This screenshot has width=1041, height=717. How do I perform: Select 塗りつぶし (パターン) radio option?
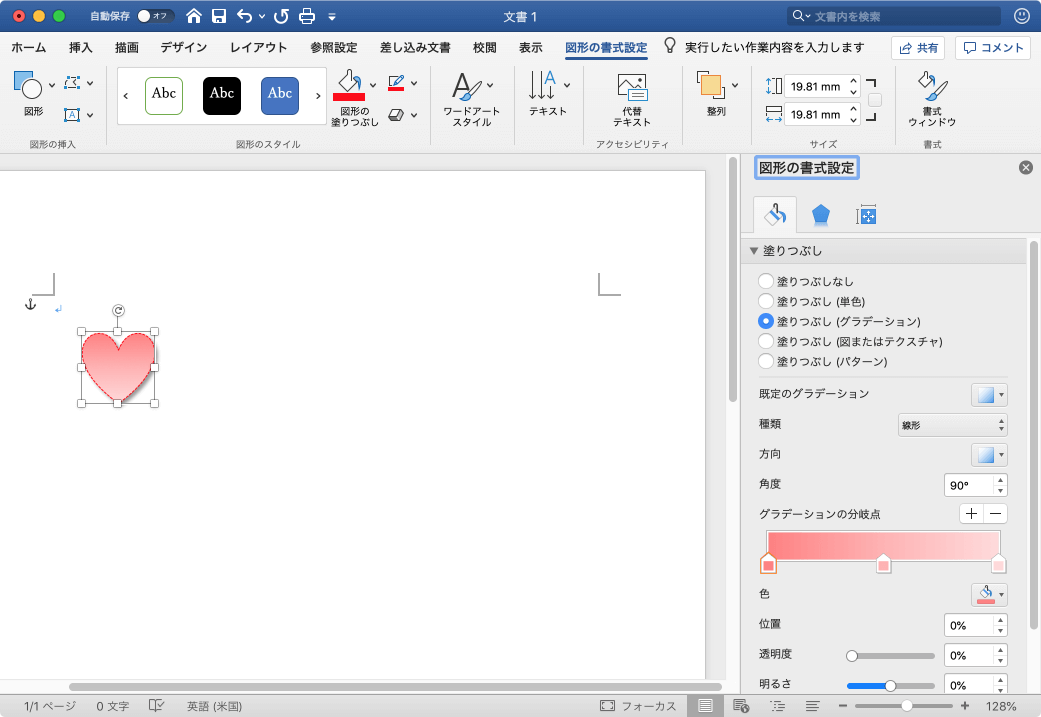pos(765,360)
